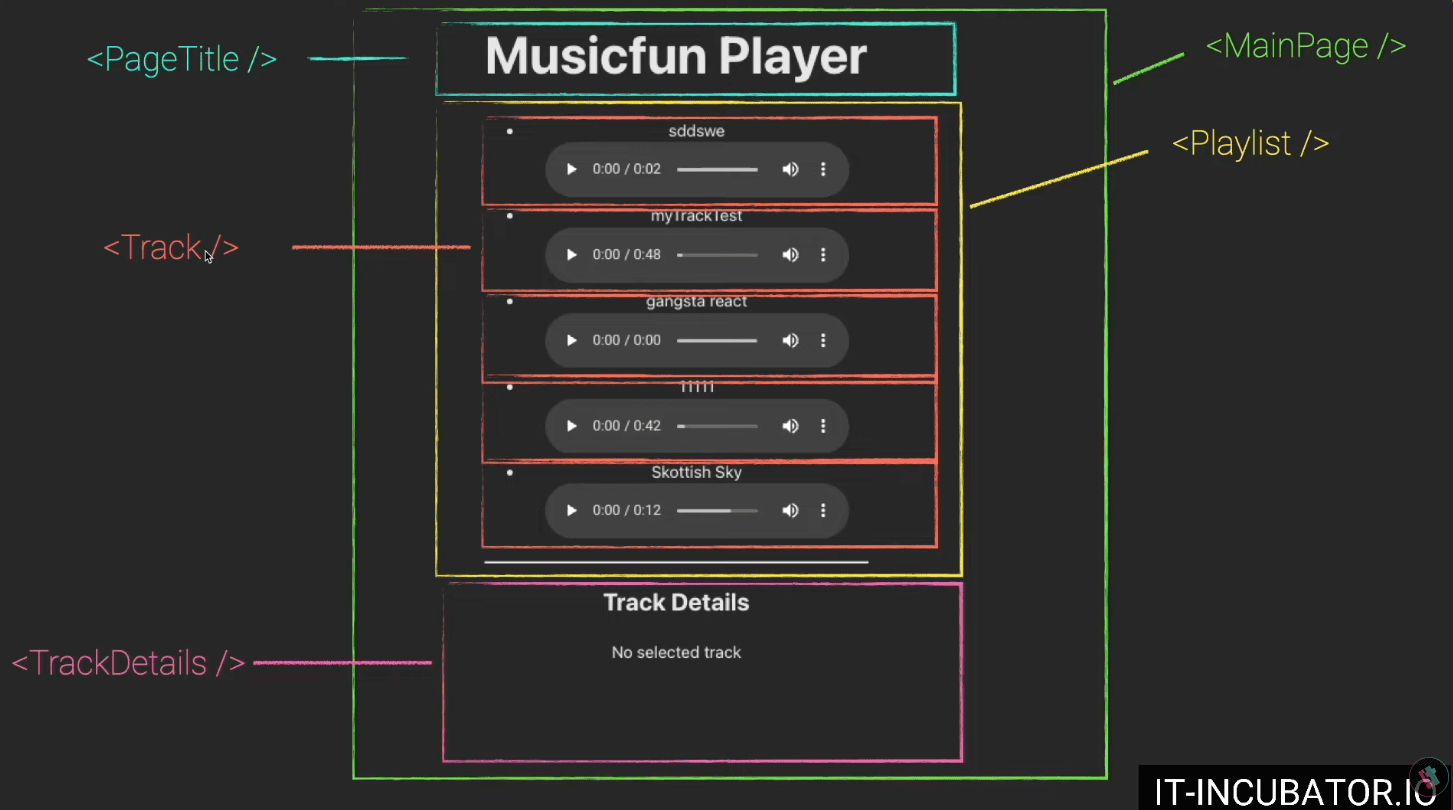The image size is (1453, 810).
Task: Open more options for myTrackTest player
Action: point(823,255)
